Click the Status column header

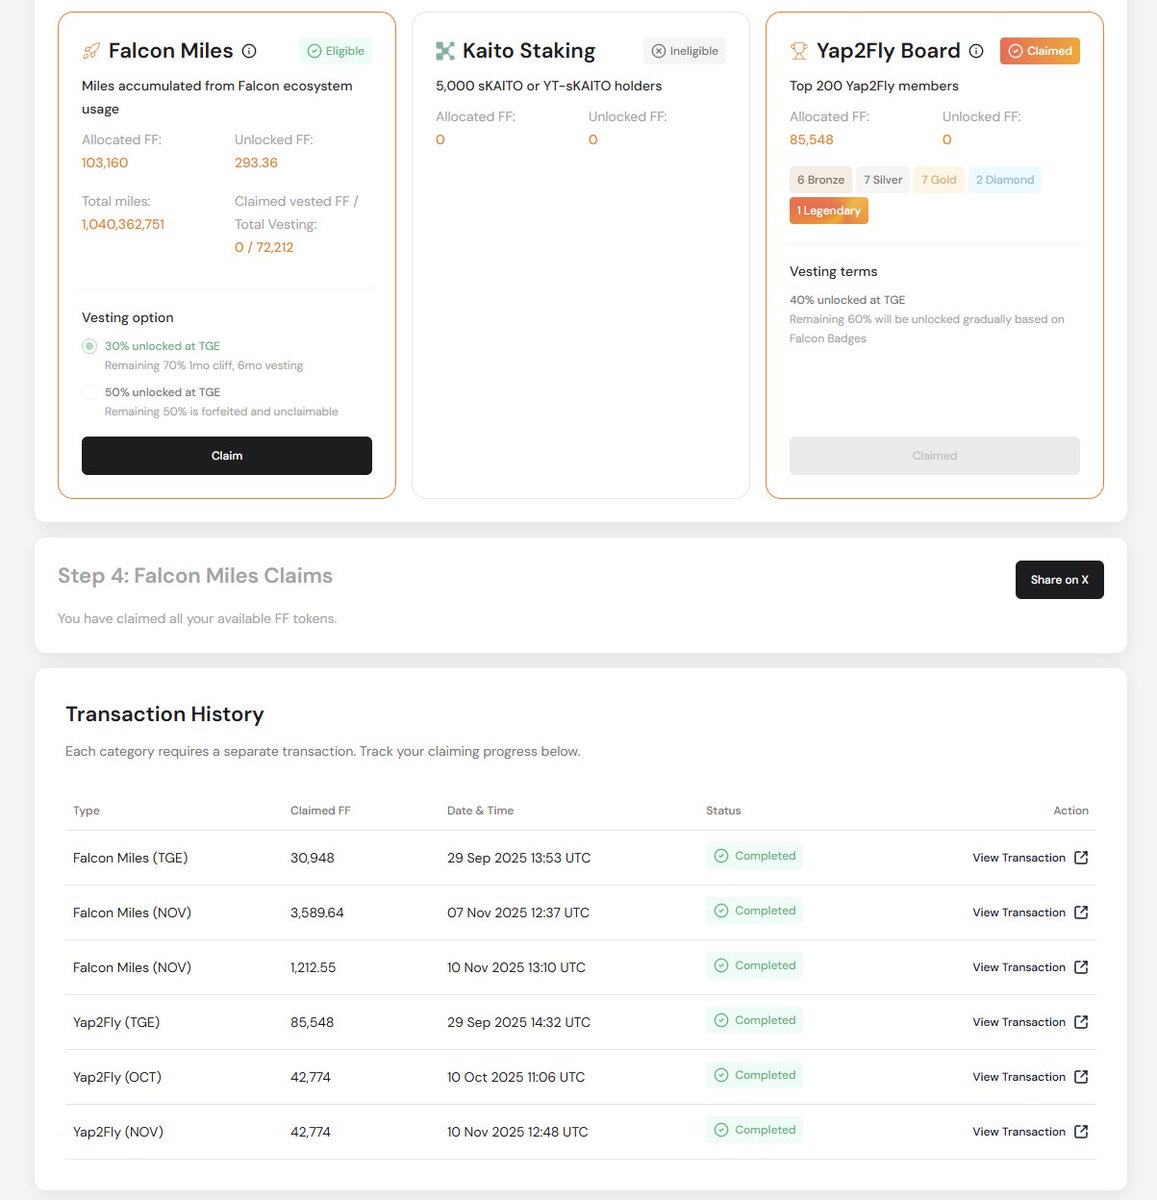click(723, 811)
